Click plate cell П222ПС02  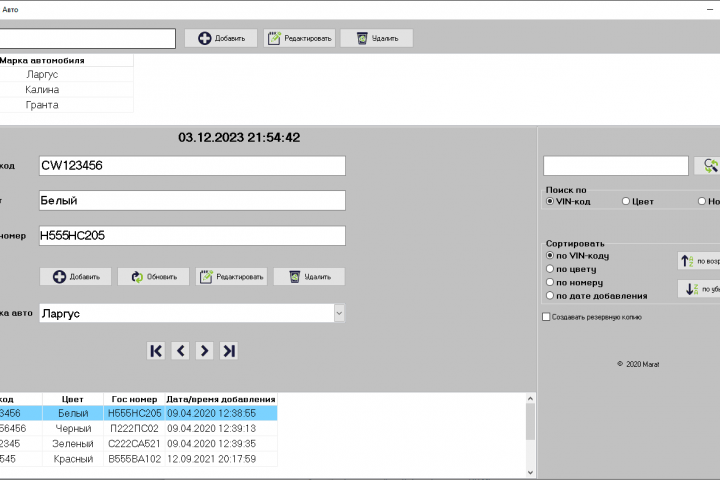tap(134, 428)
